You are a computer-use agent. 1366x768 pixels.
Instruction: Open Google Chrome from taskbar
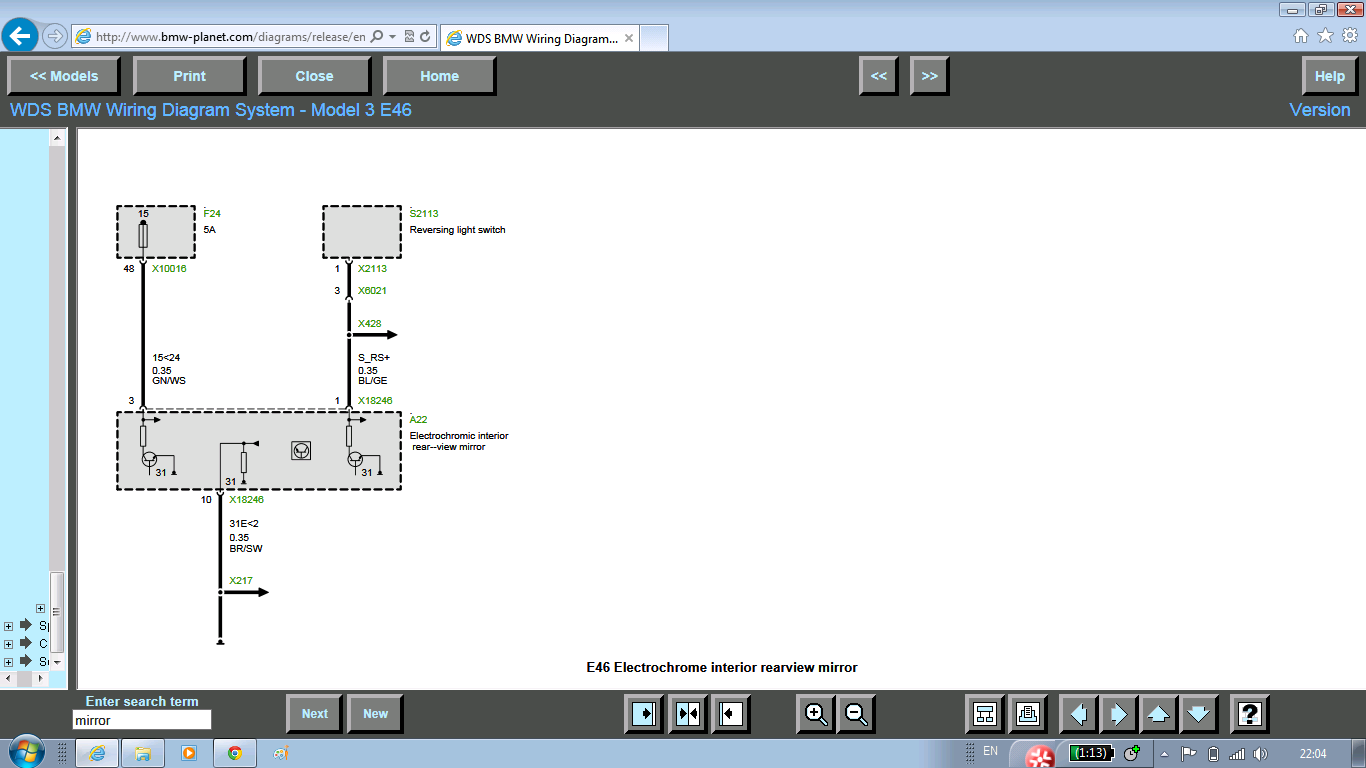tap(235, 753)
